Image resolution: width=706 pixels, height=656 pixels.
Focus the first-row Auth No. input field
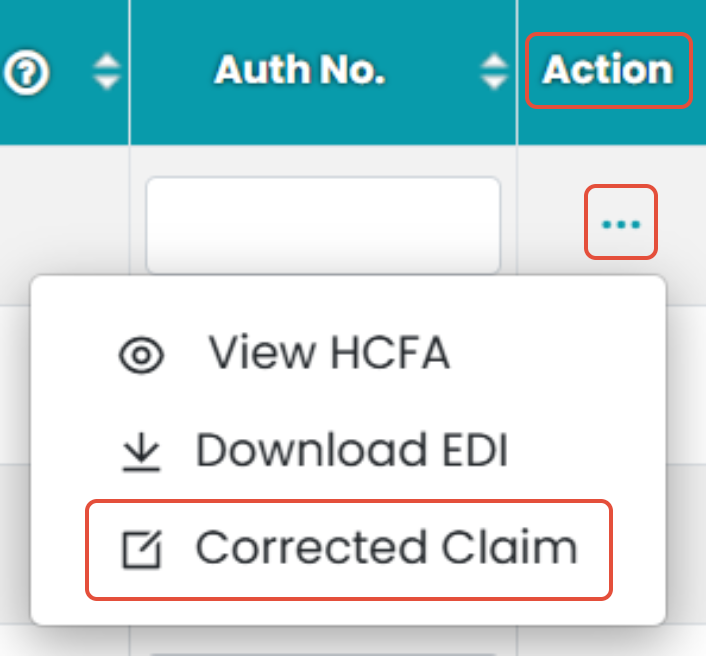322,224
